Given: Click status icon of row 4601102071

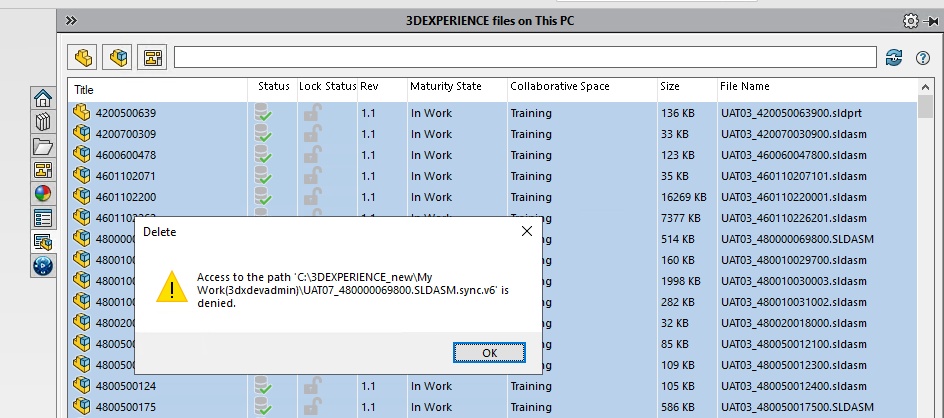Looking at the screenshot, I should pos(263,176).
